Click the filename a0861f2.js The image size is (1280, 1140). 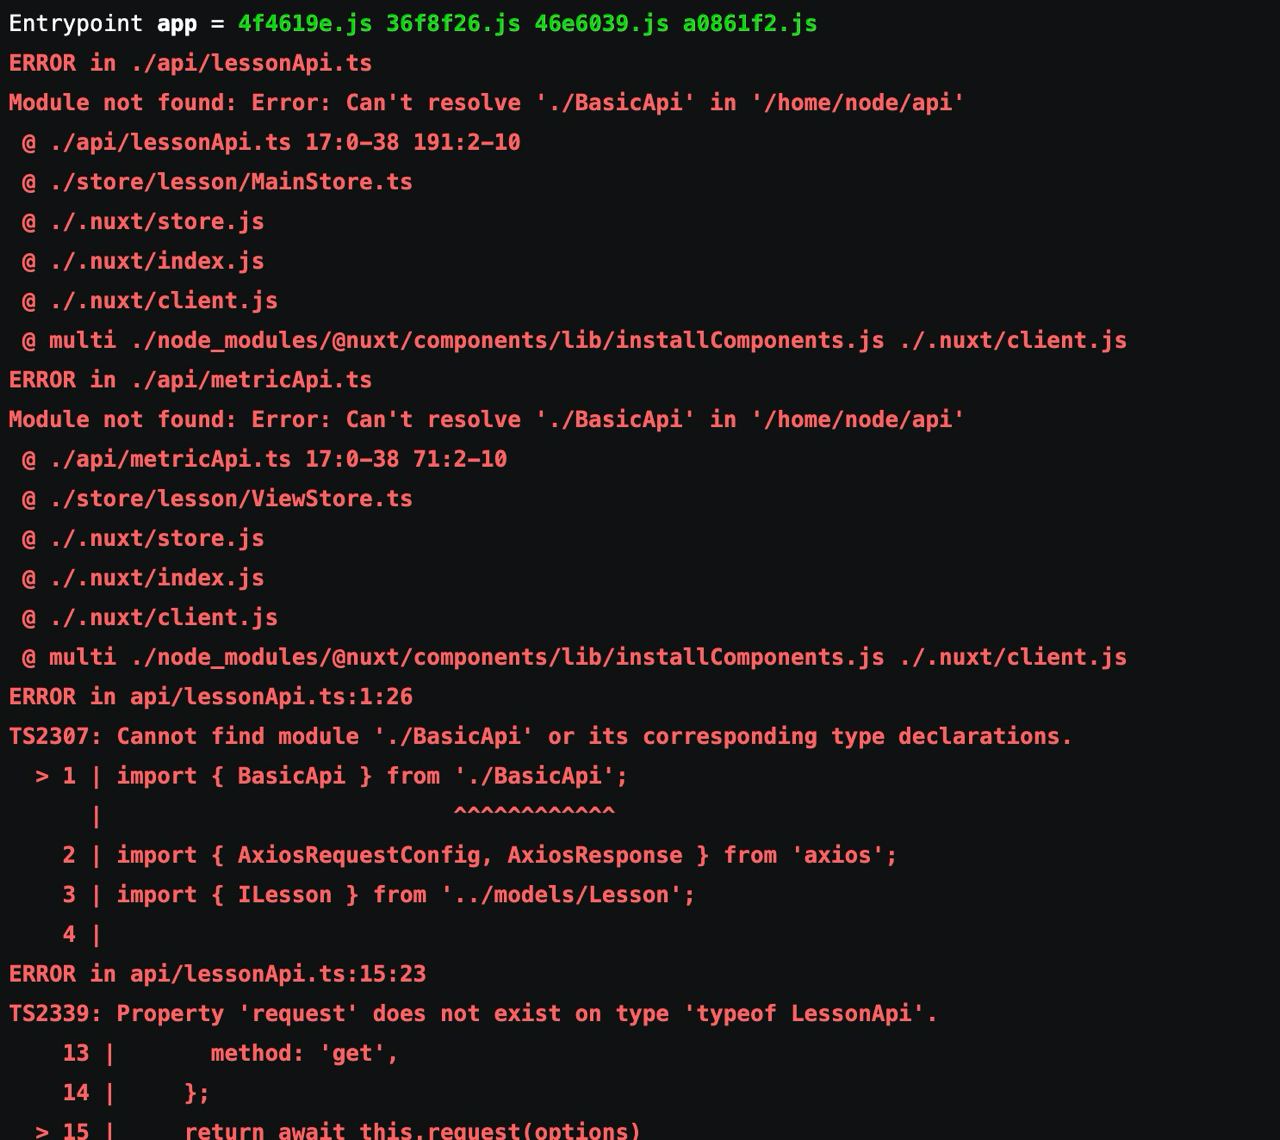coord(750,23)
